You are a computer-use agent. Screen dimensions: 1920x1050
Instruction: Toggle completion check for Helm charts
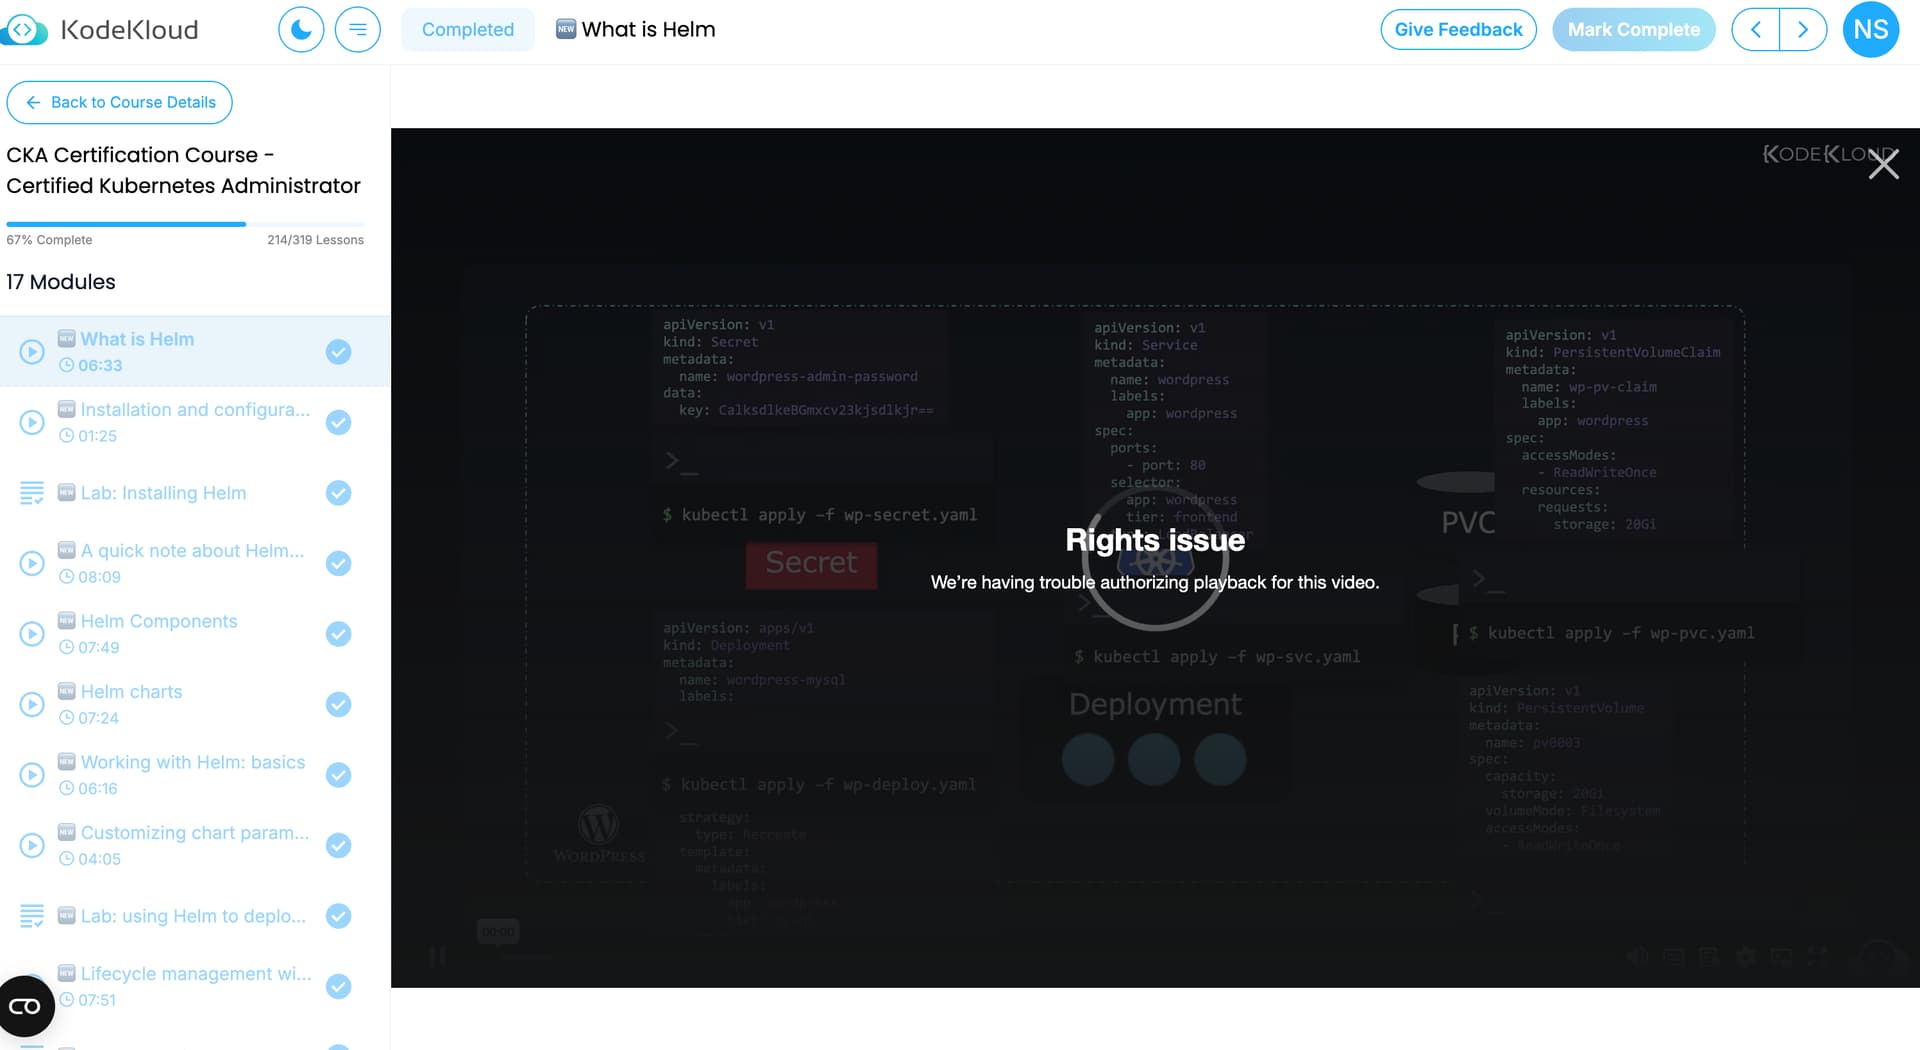pyautogui.click(x=339, y=704)
